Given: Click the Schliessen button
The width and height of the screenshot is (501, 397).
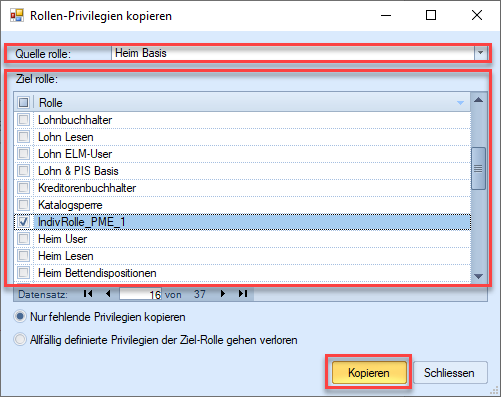Looking at the screenshot, I should tap(450, 372).
